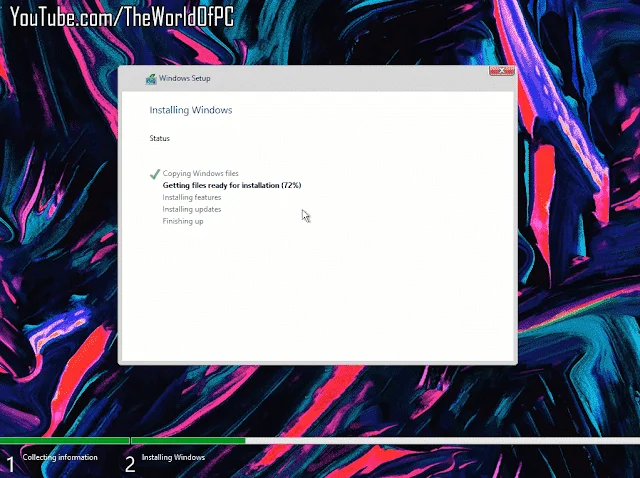Click the 'Status' label
Screen dimensions: 640x478
160,138
